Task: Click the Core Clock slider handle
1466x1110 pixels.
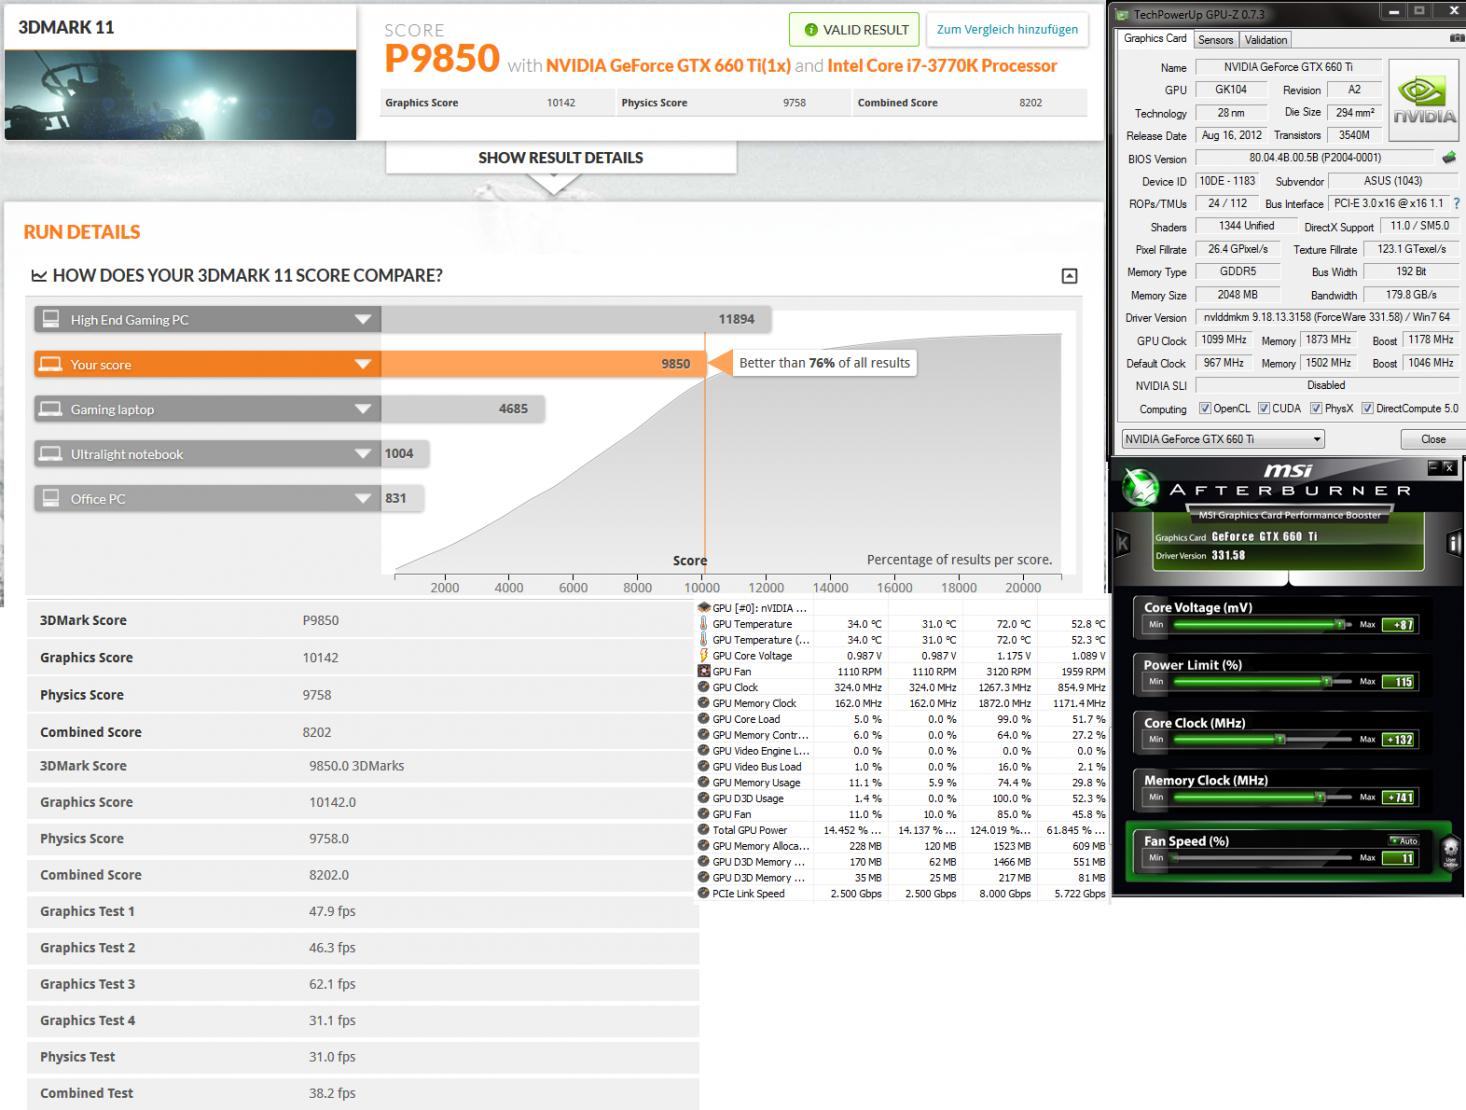Action: coord(1280,740)
